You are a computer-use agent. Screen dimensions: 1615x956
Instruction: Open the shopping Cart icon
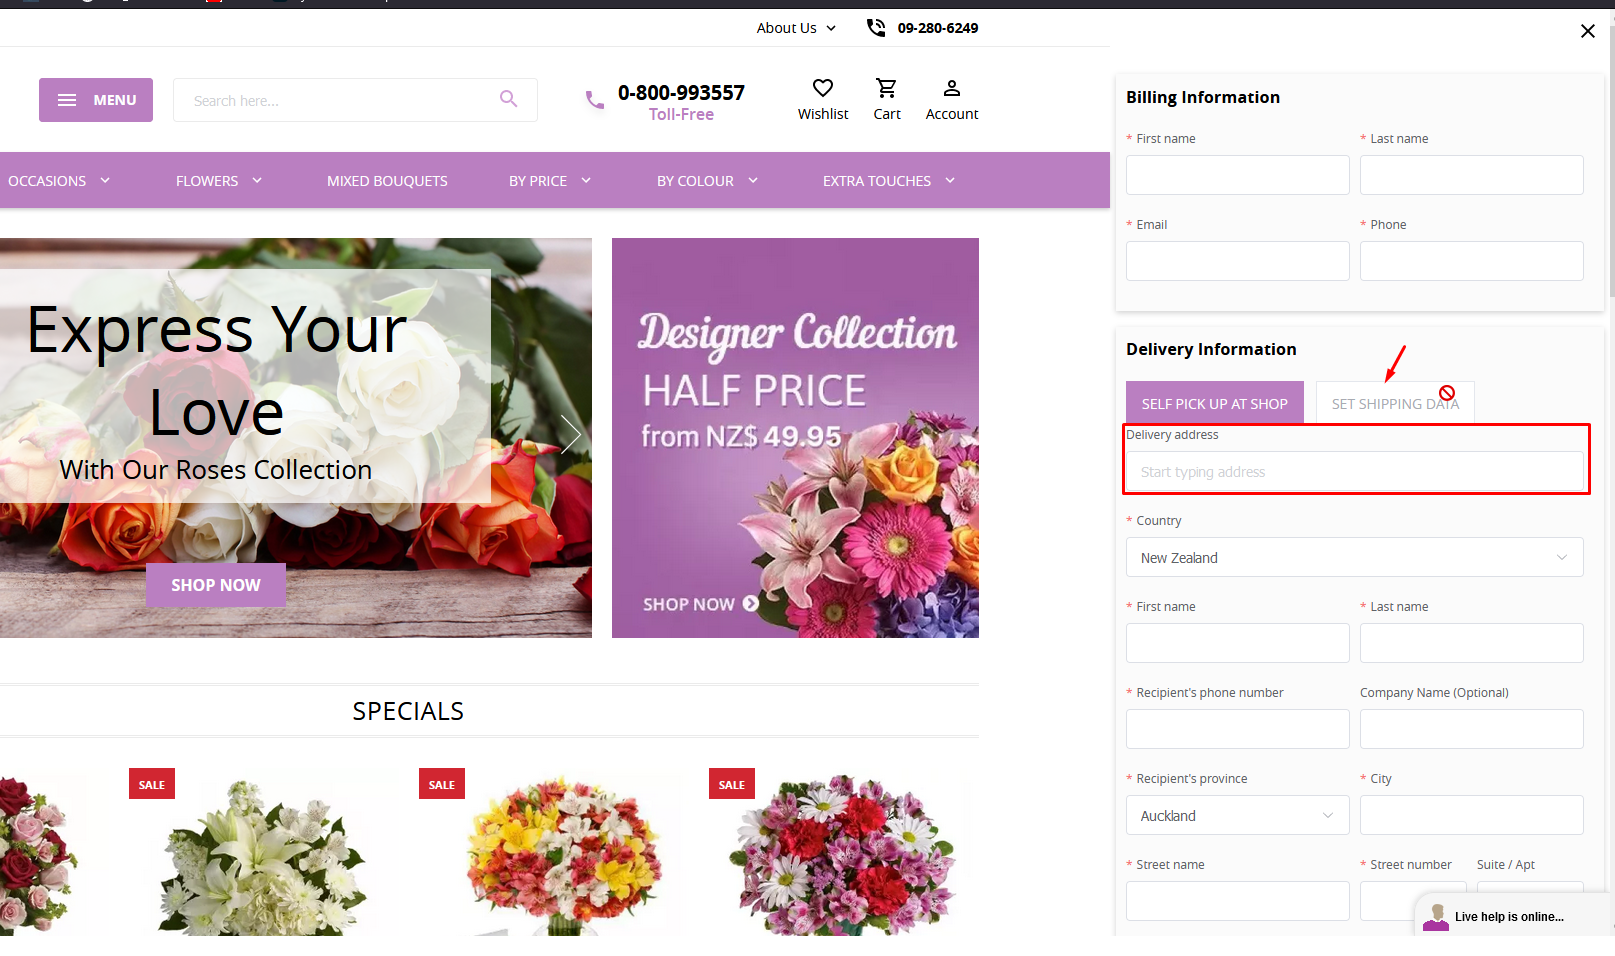pyautogui.click(x=886, y=88)
